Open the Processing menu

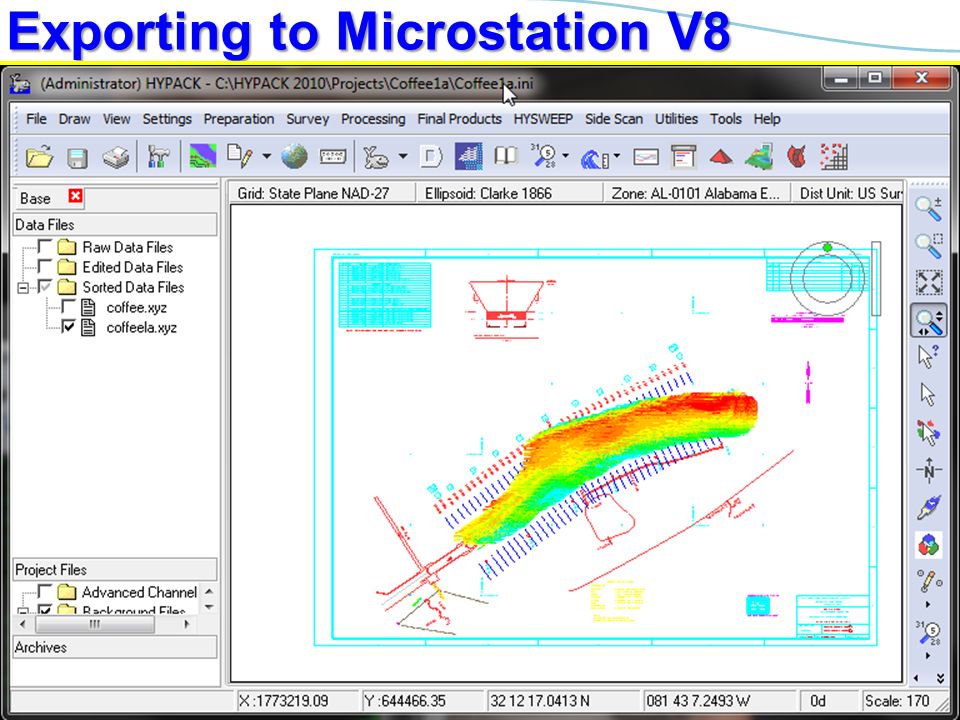[373, 119]
